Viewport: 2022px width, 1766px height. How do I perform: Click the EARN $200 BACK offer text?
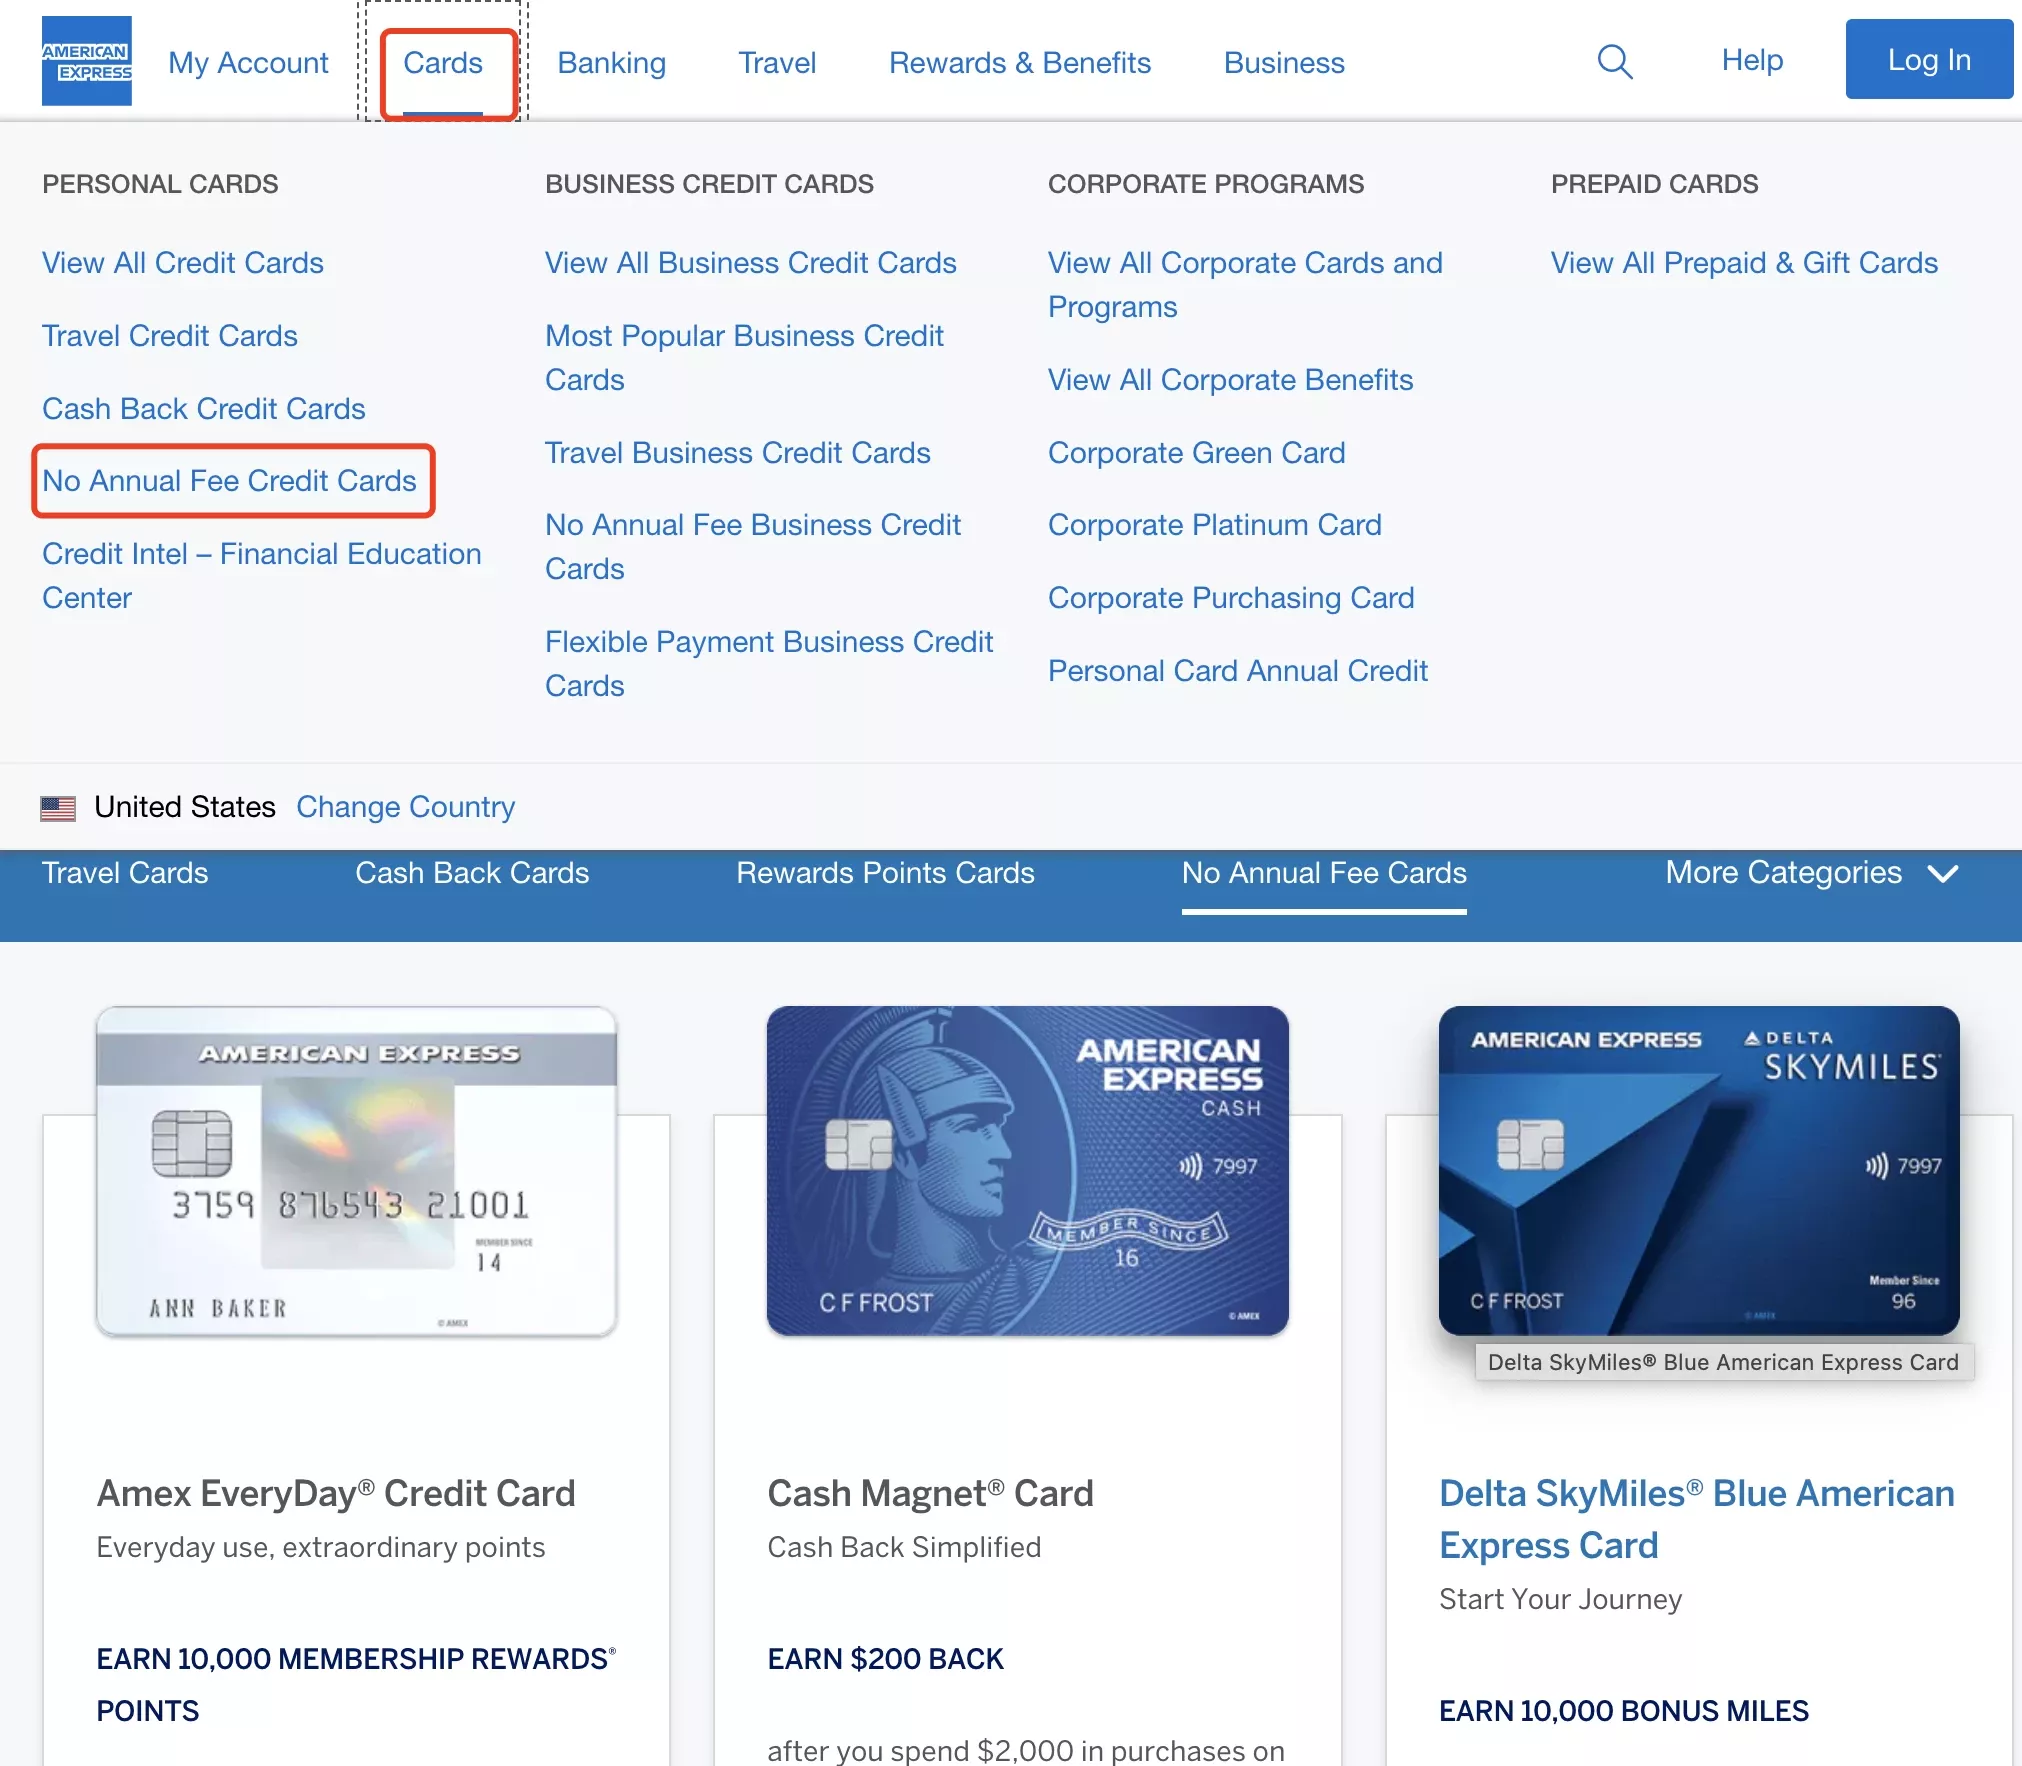885,1659
